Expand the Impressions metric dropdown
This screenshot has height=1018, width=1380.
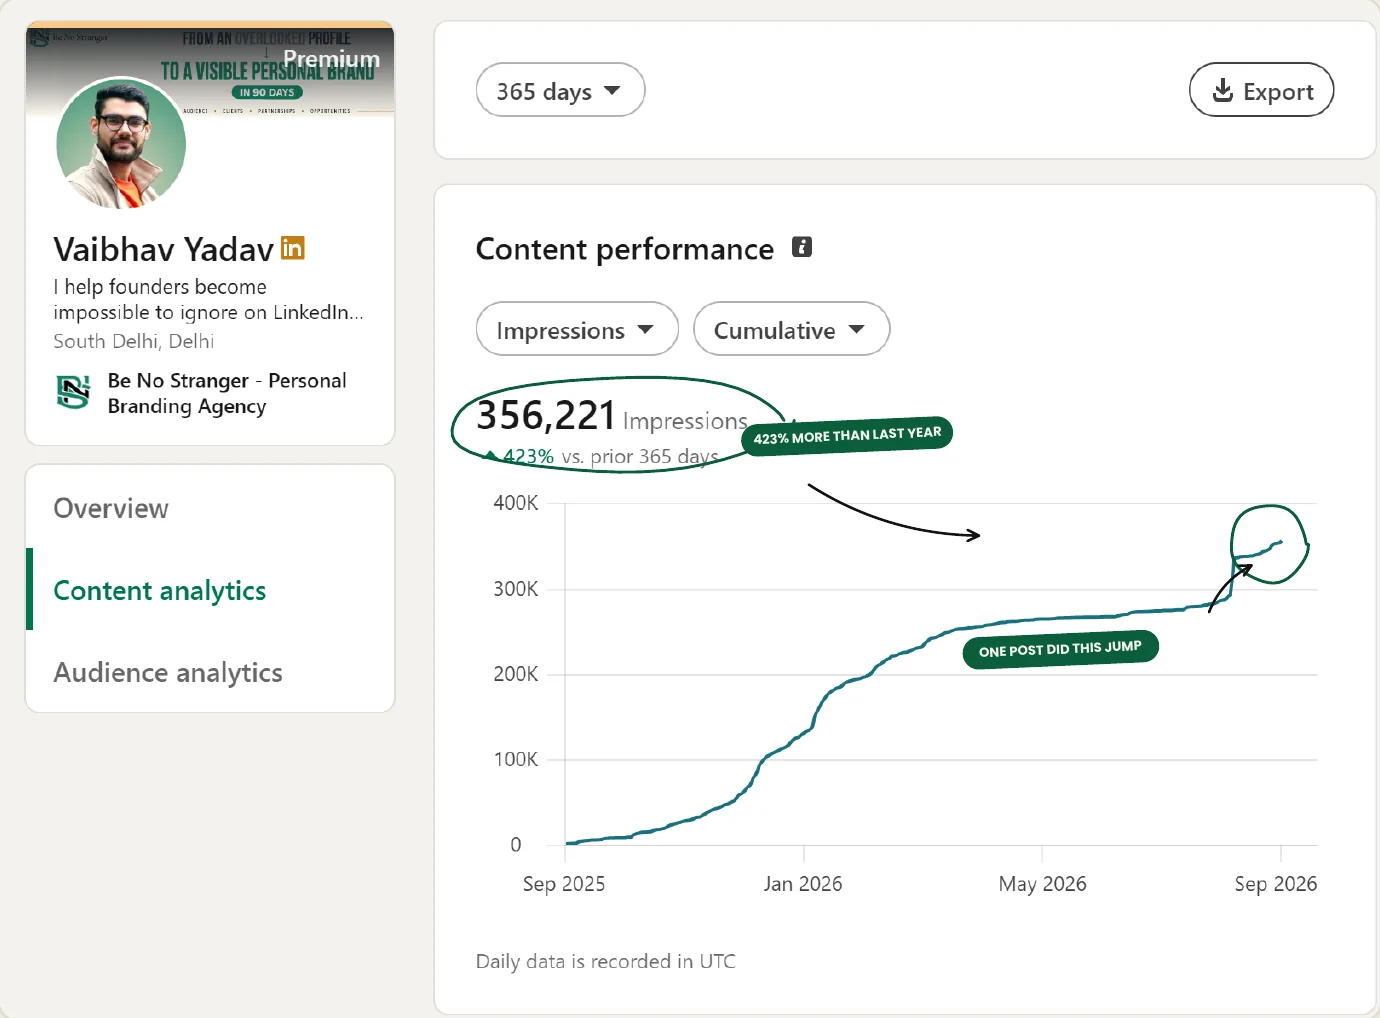click(577, 329)
